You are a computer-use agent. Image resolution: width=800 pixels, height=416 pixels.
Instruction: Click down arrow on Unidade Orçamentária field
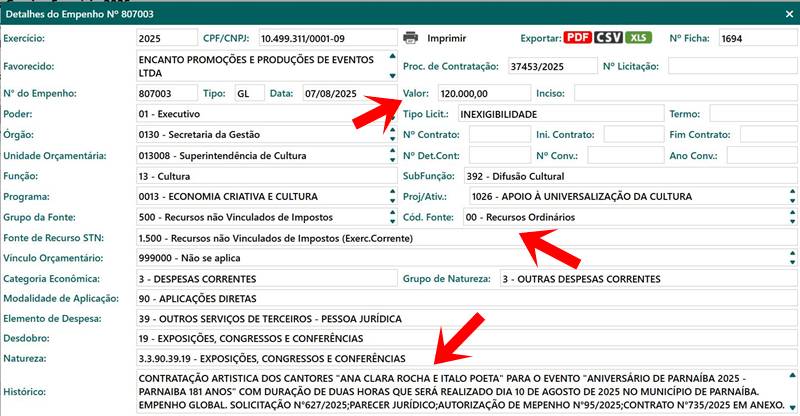click(391, 160)
